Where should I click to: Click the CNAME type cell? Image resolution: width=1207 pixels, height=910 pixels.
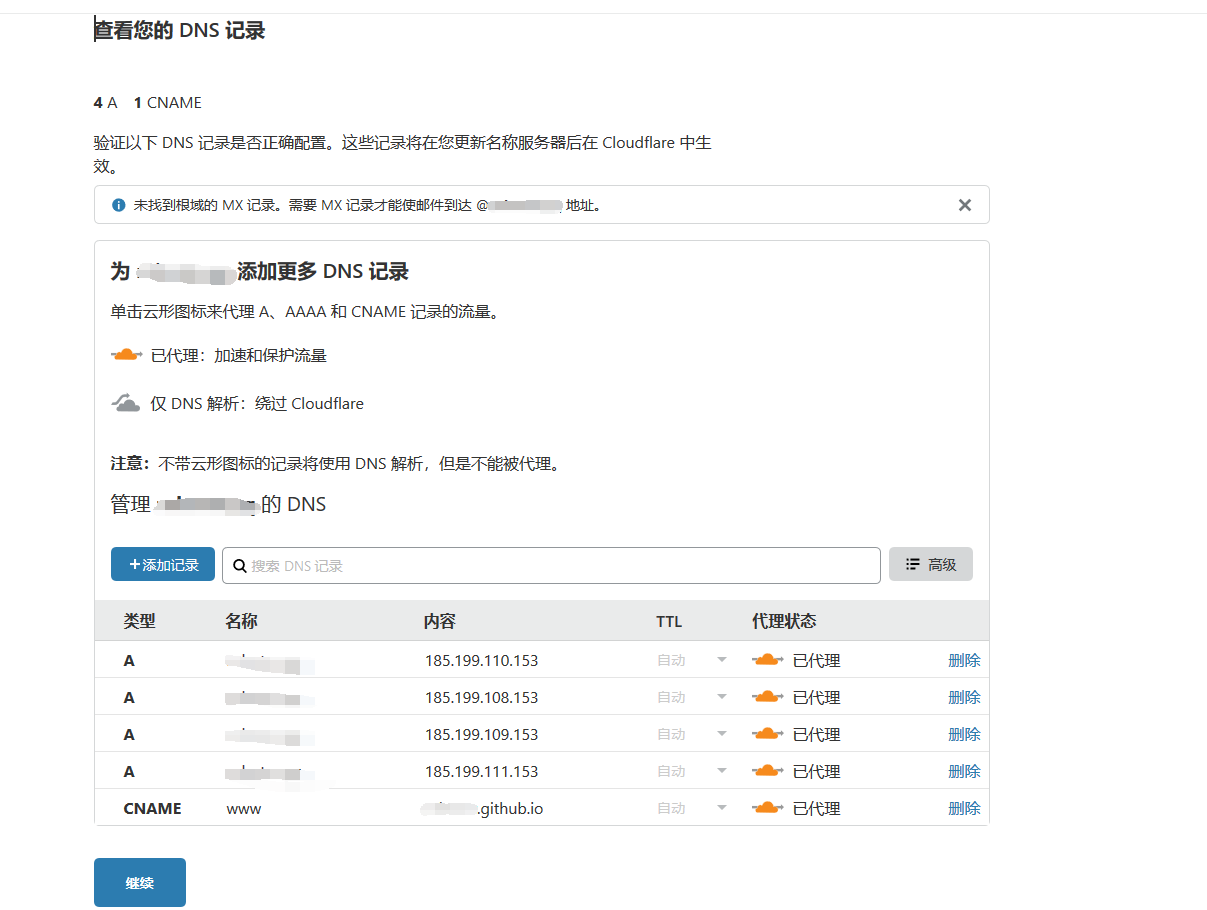pyautogui.click(x=153, y=808)
